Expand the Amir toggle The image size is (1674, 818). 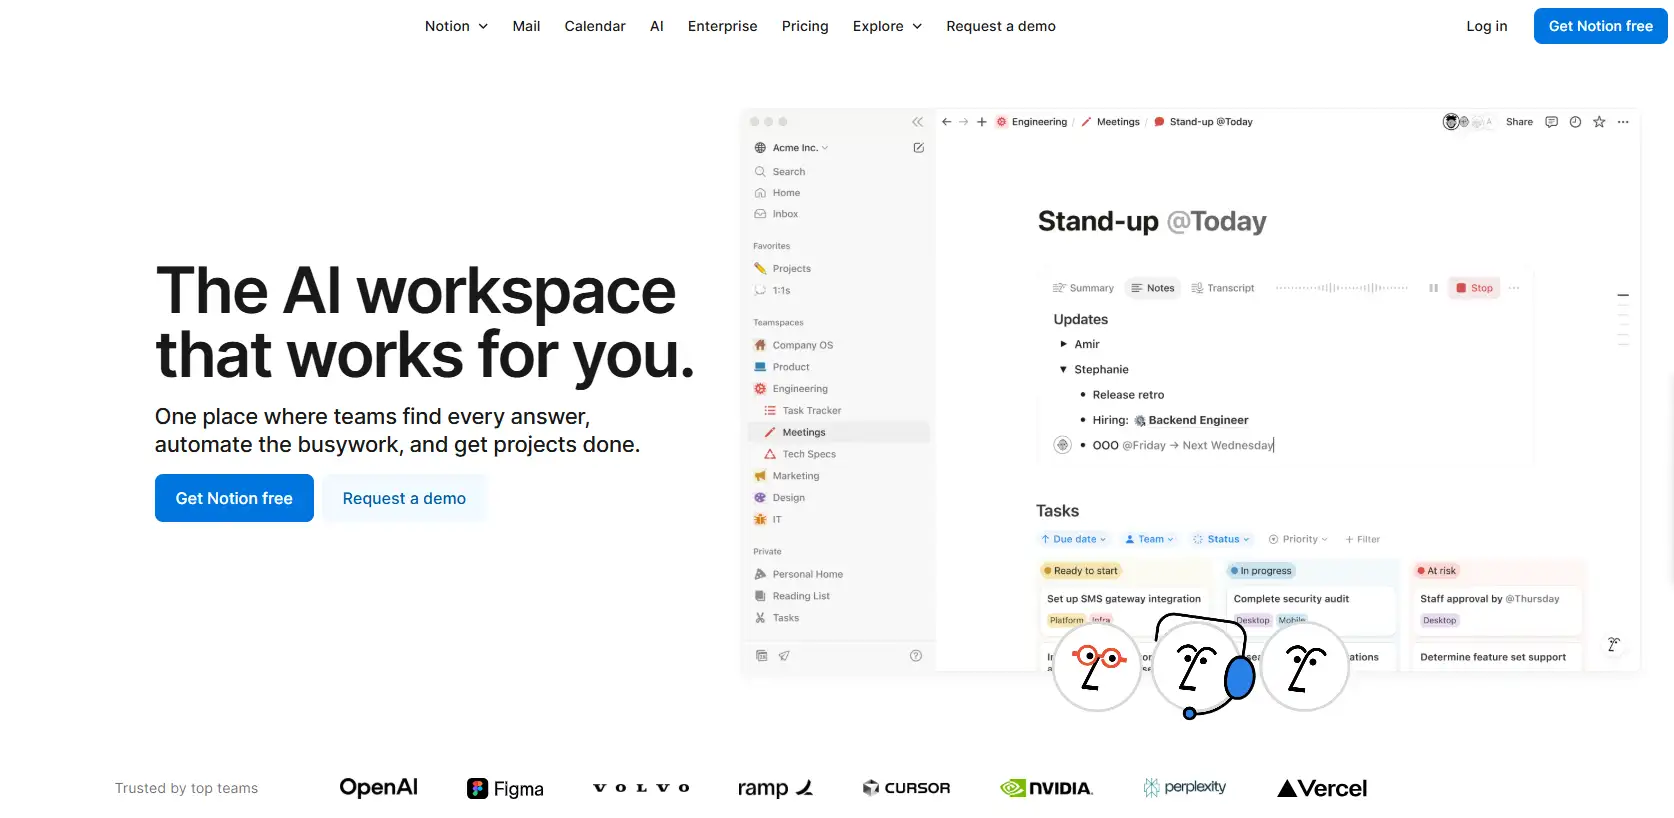click(1063, 344)
